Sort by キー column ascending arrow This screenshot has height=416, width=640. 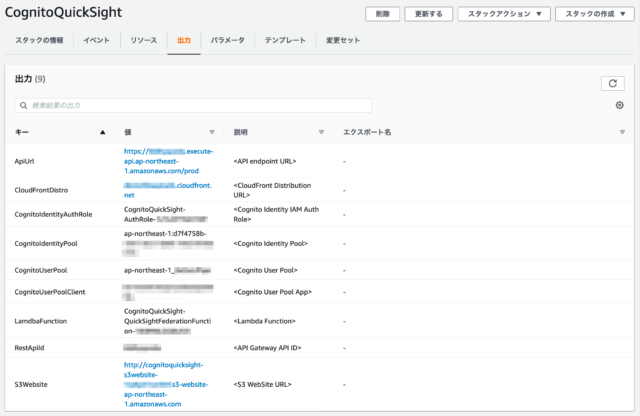pyautogui.click(x=102, y=132)
